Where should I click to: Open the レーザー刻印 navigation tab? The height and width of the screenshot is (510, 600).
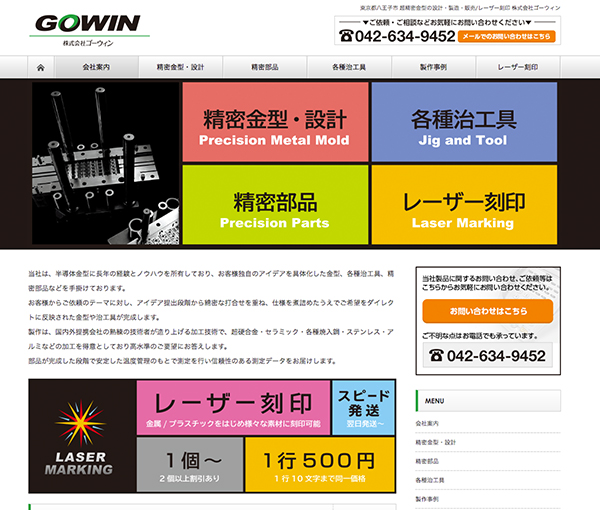518,67
